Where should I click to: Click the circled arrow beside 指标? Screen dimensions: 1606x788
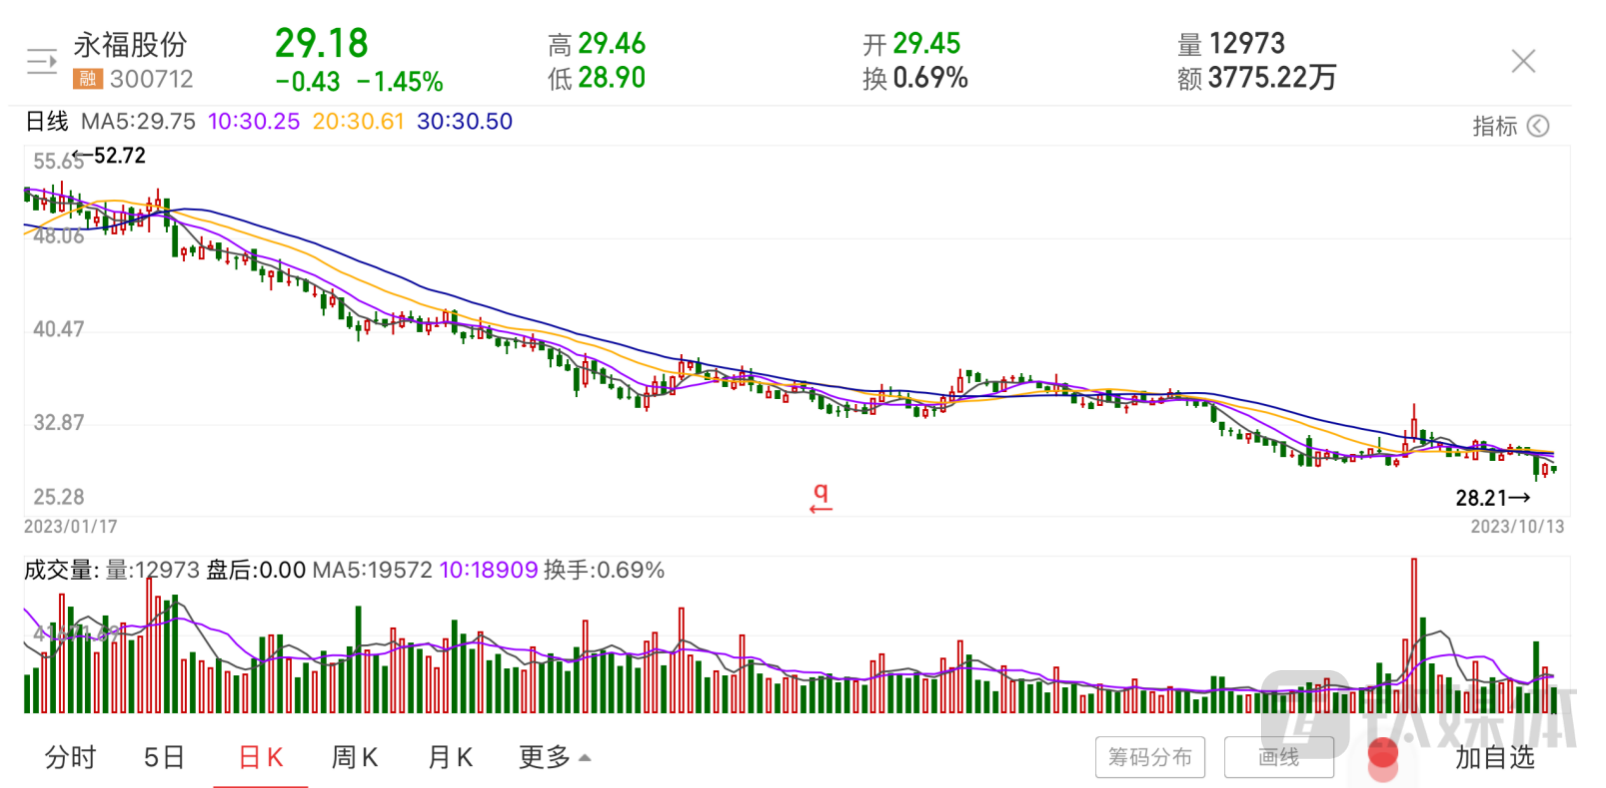1538,126
